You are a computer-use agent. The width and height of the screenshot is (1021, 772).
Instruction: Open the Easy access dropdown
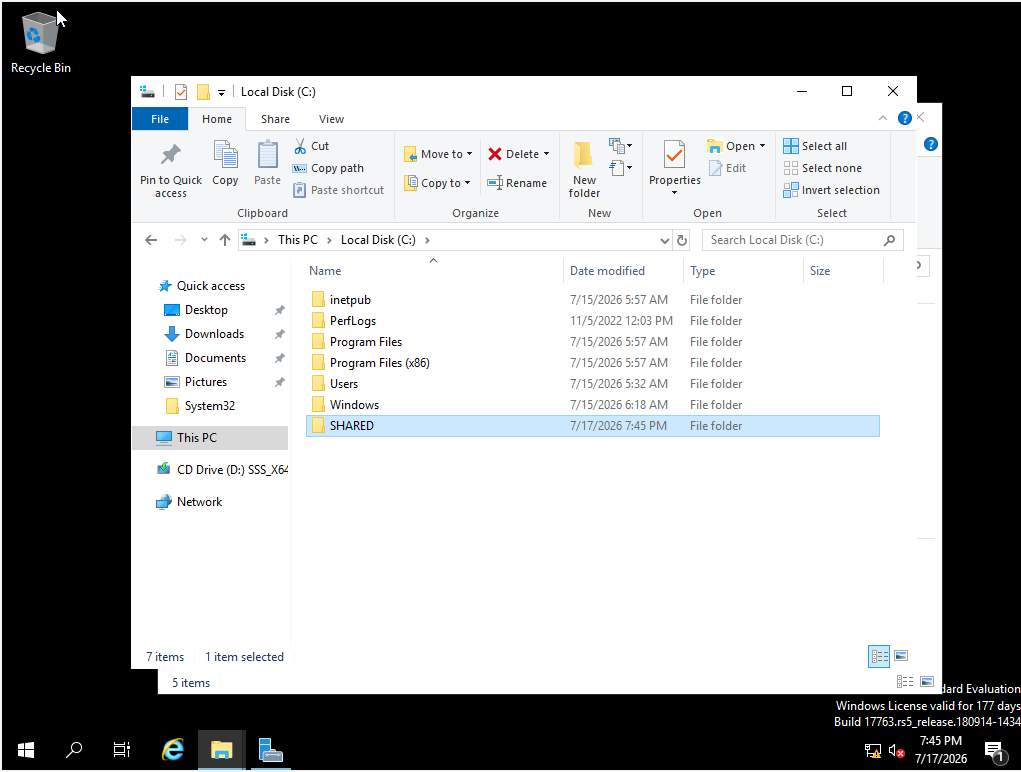point(621,168)
